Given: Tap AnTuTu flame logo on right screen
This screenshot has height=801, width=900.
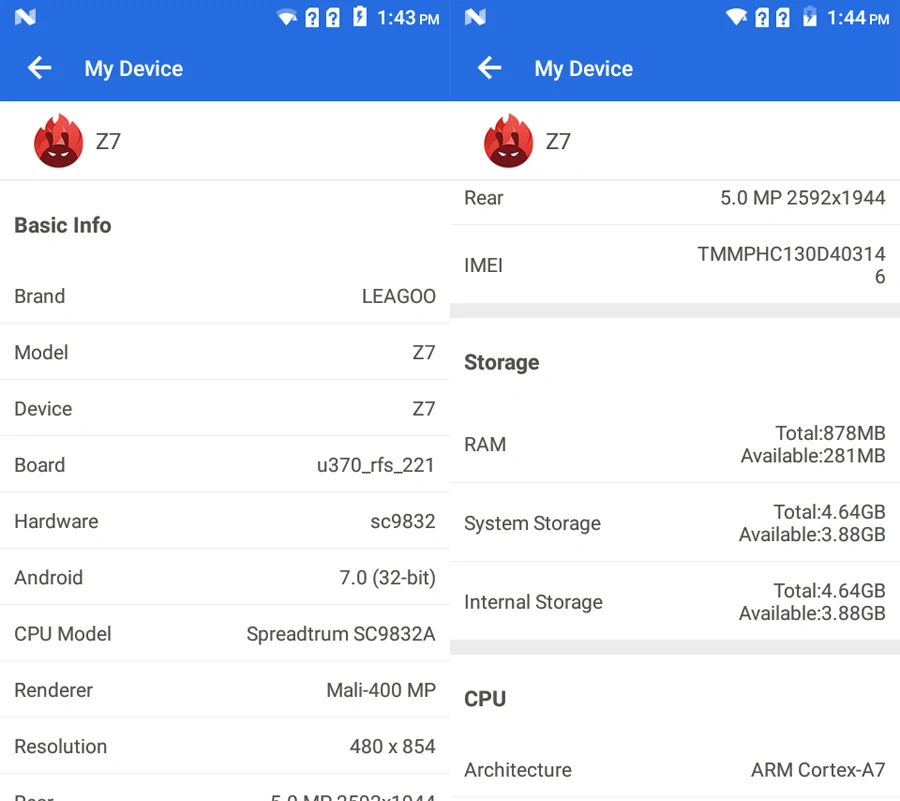Looking at the screenshot, I should (x=508, y=141).
